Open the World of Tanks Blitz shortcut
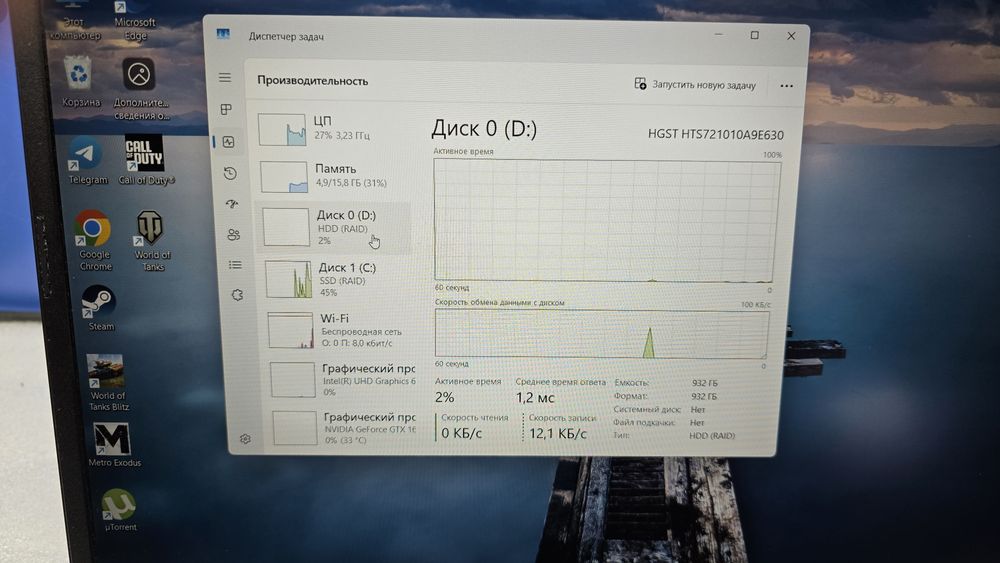1000x563 pixels. pos(107,383)
